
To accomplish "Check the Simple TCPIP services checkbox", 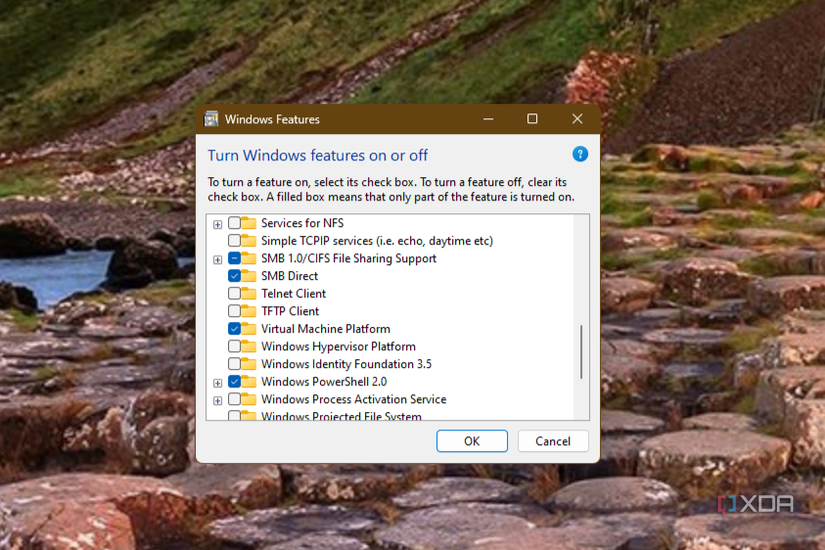I will (x=234, y=241).
